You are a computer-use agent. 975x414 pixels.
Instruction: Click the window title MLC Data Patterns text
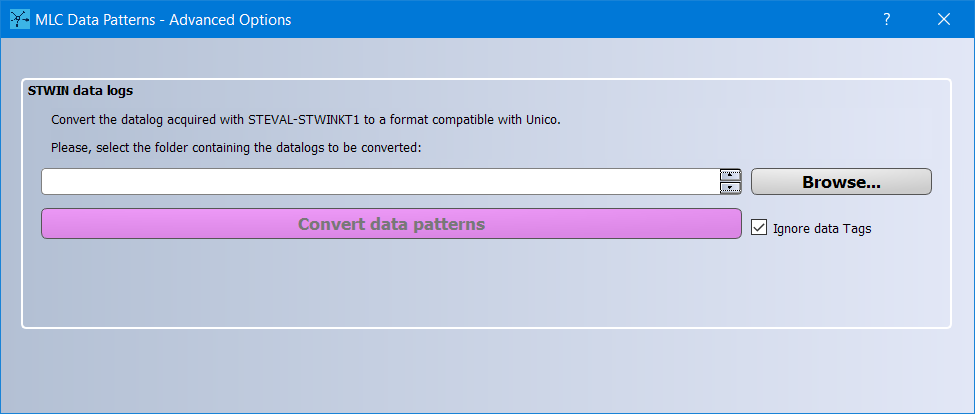point(95,20)
